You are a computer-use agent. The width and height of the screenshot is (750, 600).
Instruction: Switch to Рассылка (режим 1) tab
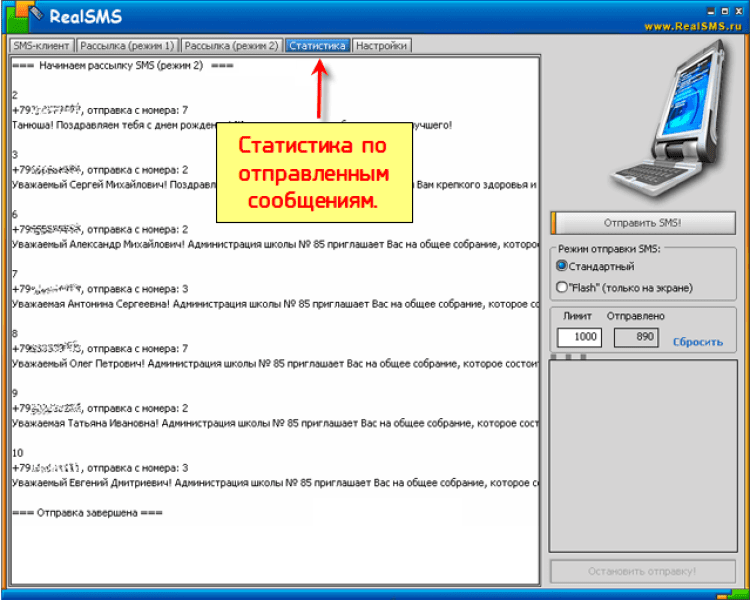tap(127, 45)
